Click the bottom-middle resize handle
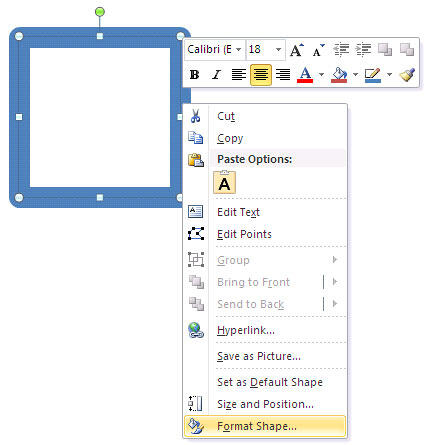This screenshot has height=445, width=424. pos(100,198)
